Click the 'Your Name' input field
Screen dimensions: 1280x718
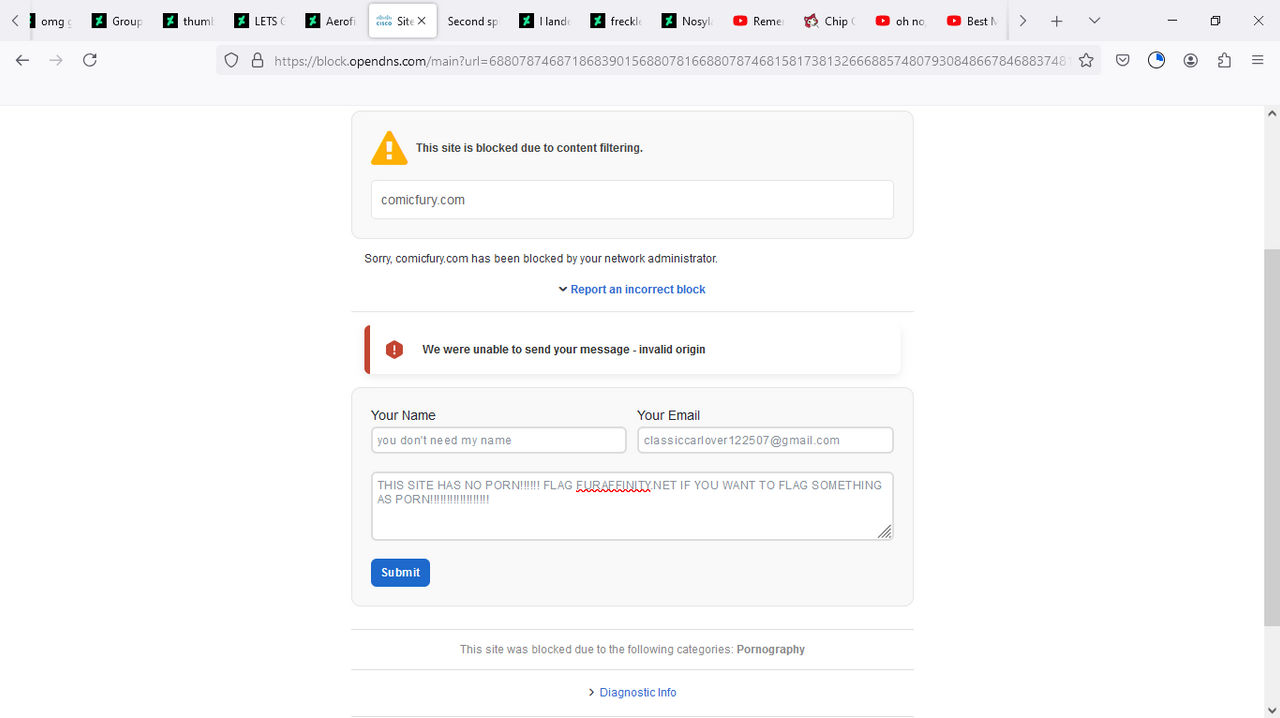[x=498, y=440]
